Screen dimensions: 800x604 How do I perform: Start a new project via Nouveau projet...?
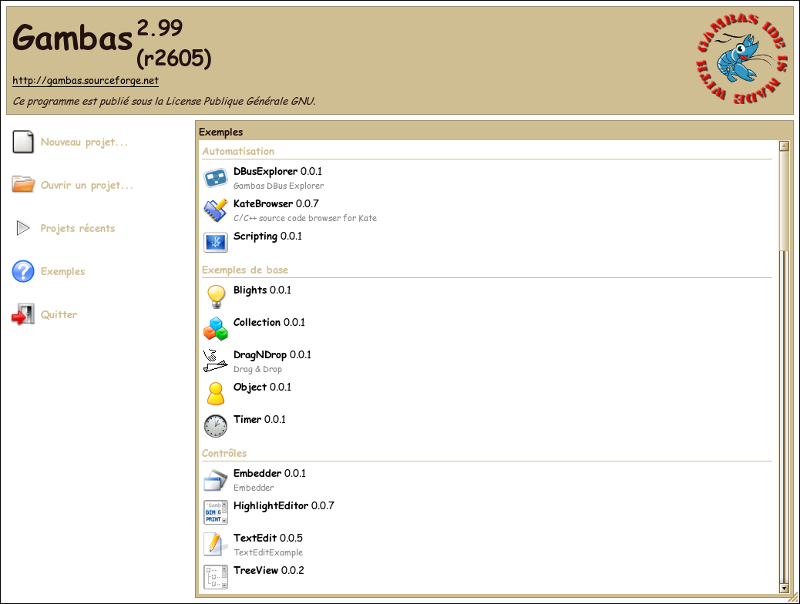point(84,142)
